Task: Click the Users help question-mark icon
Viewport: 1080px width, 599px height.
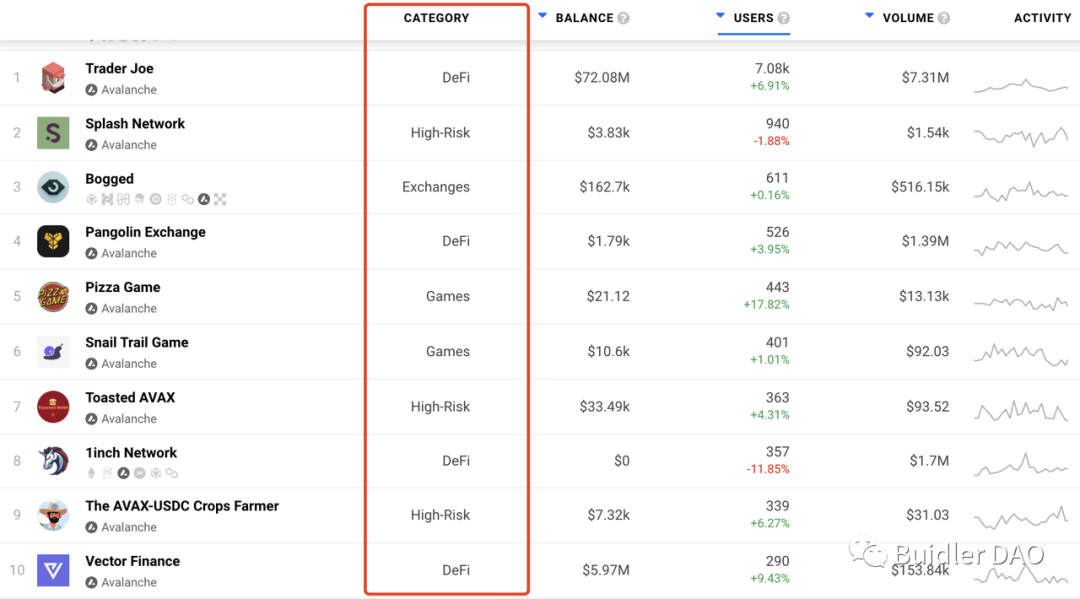Action: tap(783, 19)
